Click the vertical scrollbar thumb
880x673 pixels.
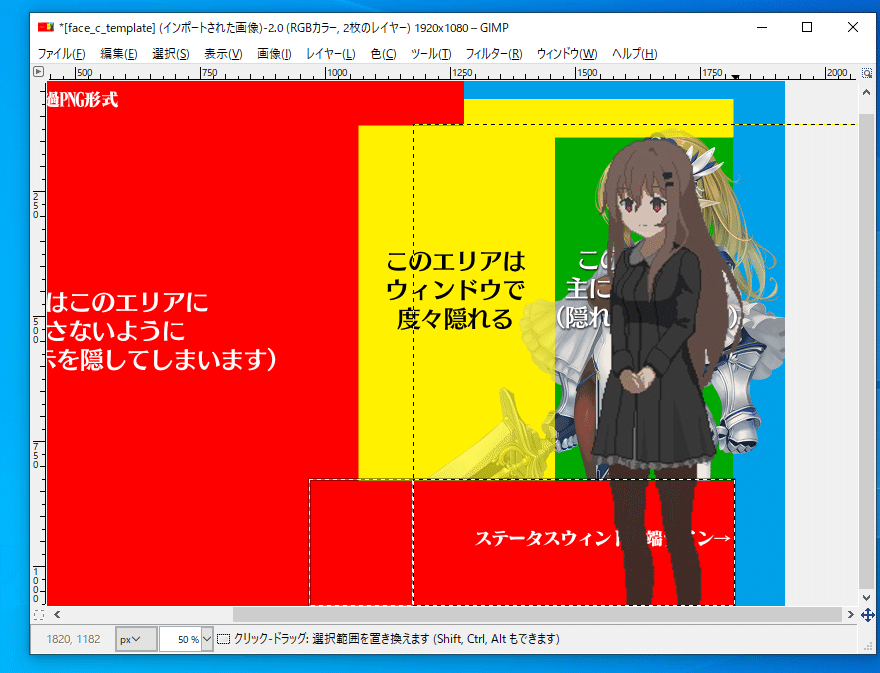[867, 352]
